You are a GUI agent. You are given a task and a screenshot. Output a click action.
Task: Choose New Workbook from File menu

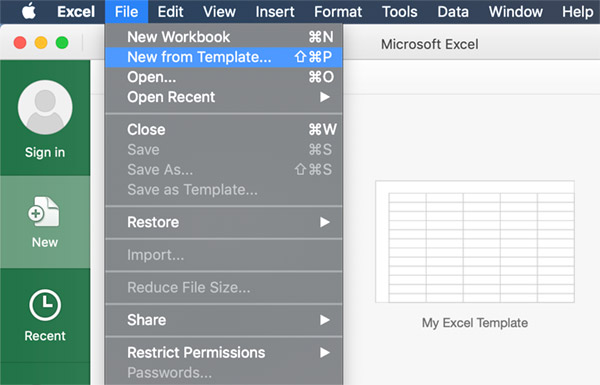pos(223,37)
